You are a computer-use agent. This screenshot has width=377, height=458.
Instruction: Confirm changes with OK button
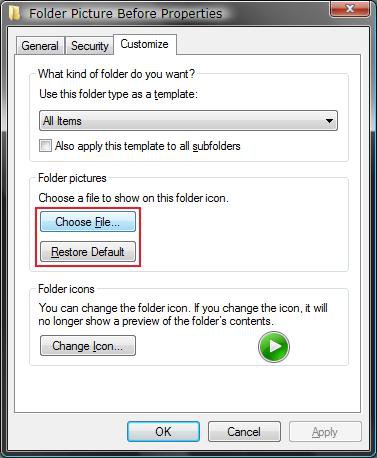[163, 432]
